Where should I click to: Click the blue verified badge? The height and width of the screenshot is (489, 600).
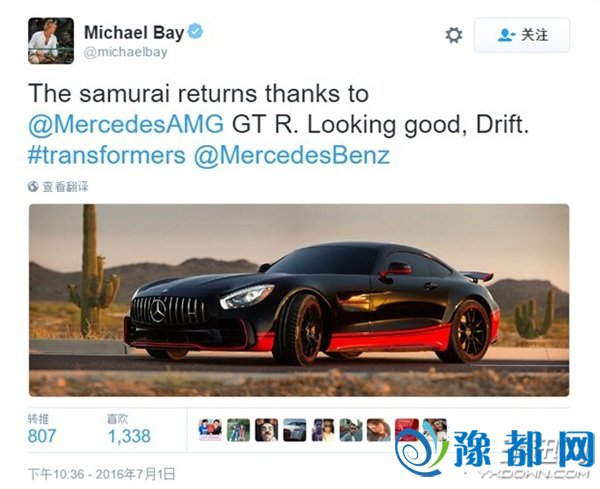tap(196, 31)
